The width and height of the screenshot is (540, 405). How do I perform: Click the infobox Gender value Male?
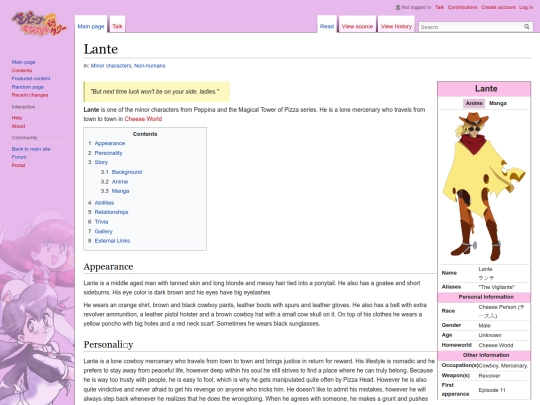pos(484,325)
